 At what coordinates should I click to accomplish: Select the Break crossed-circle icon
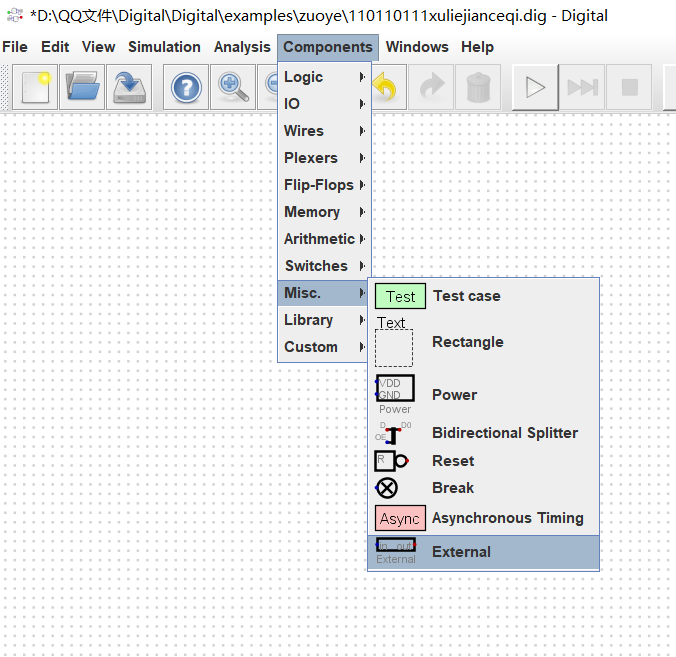[x=386, y=488]
